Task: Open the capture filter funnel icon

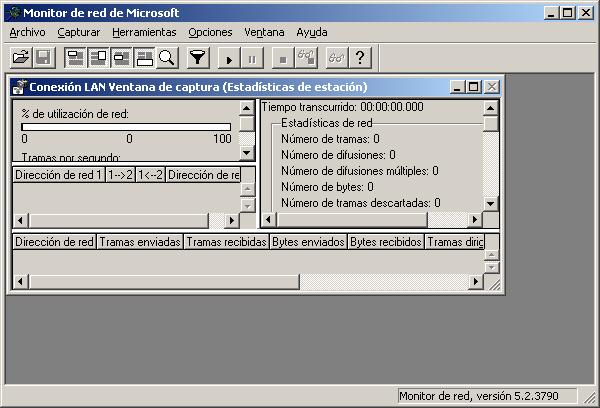Action: tap(198, 58)
